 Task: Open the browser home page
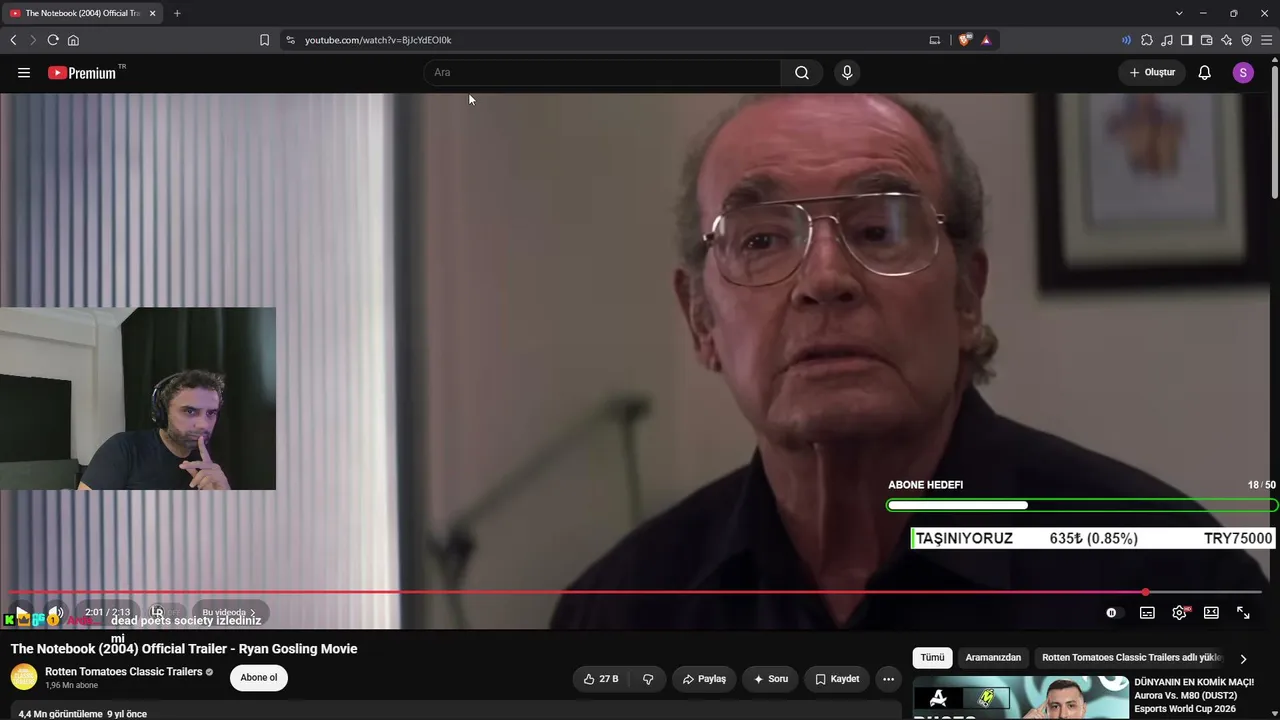(x=73, y=40)
